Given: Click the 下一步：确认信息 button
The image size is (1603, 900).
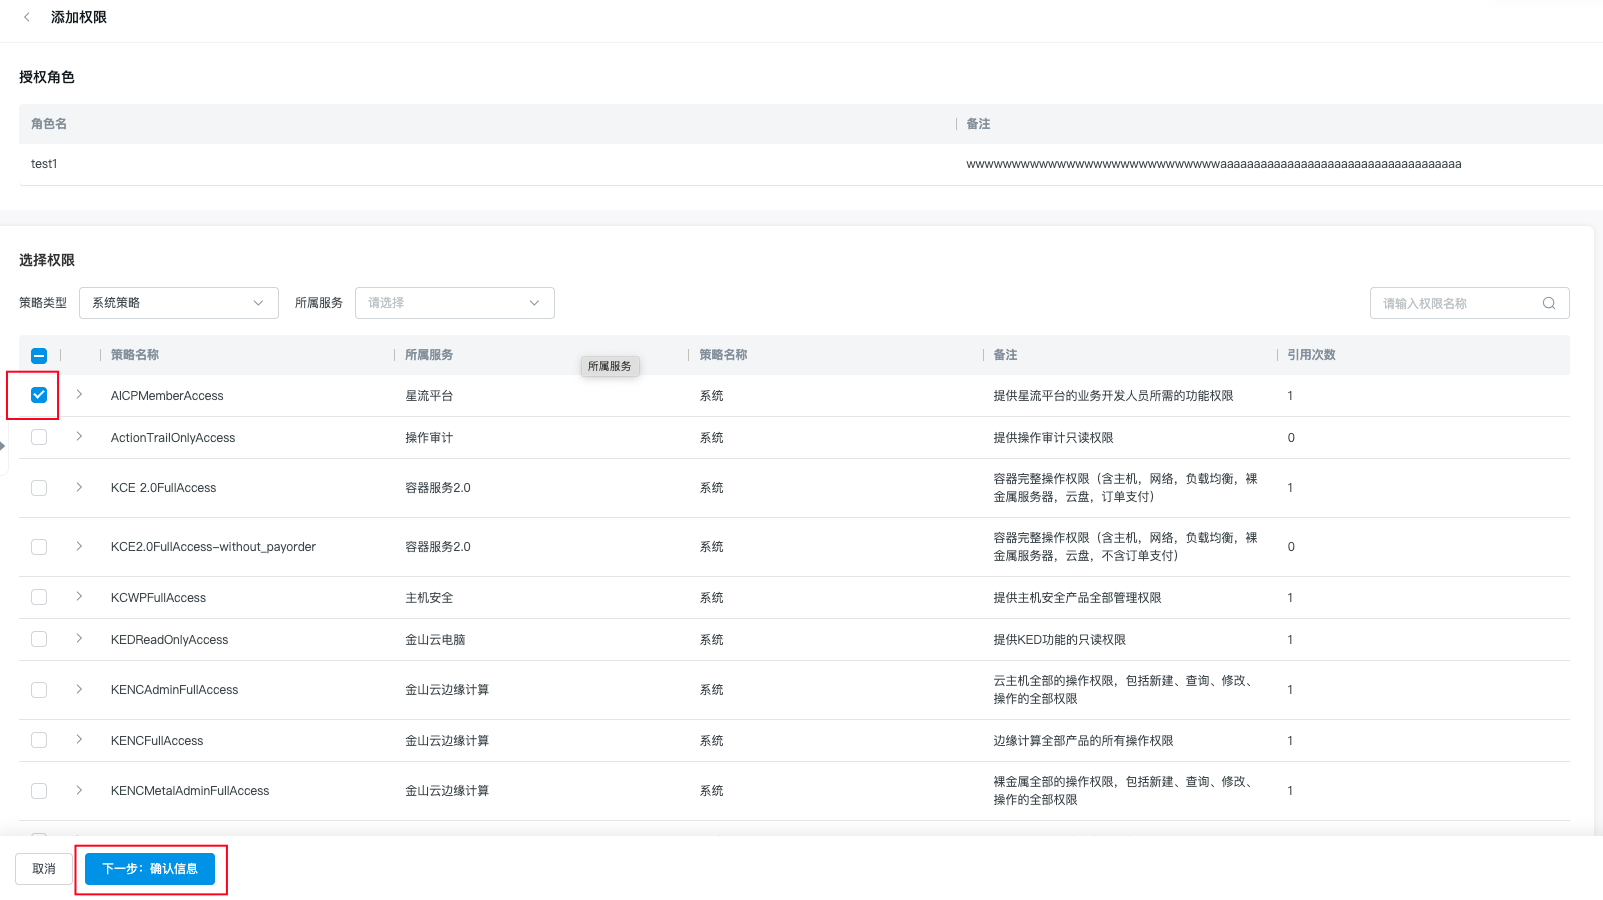Looking at the screenshot, I should [150, 869].
